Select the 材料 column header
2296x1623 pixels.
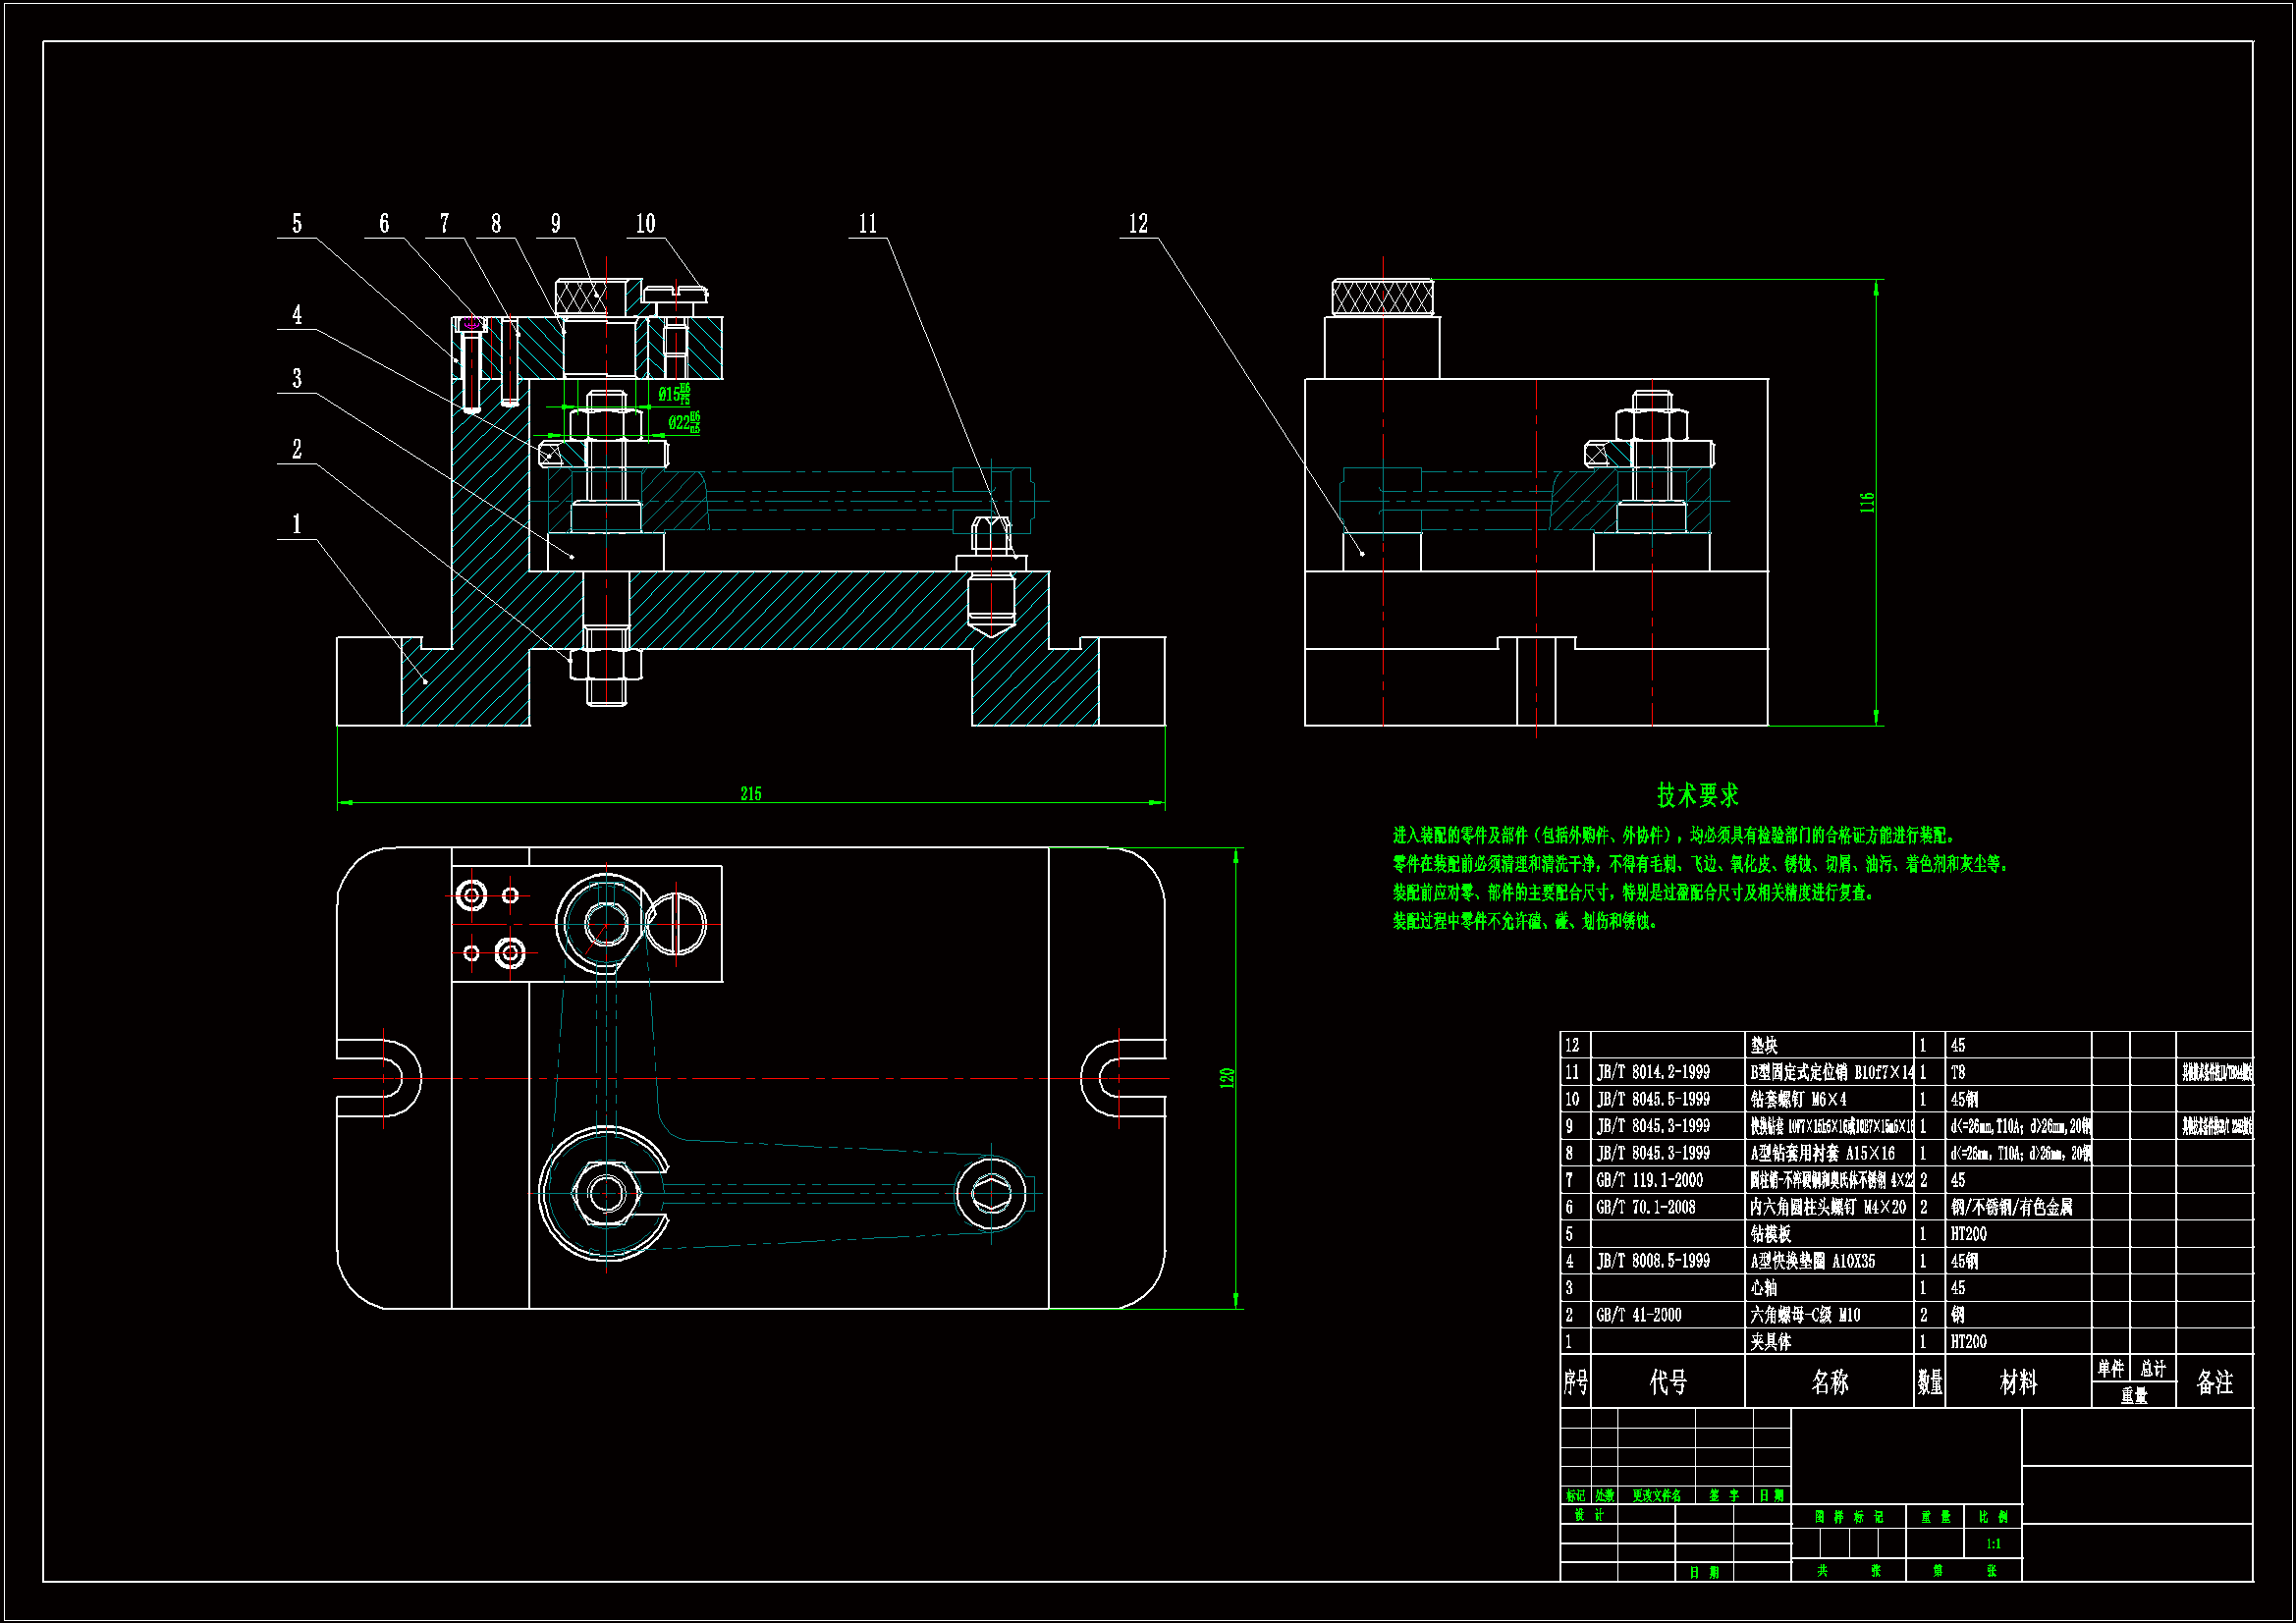tap(2017, 1382)
